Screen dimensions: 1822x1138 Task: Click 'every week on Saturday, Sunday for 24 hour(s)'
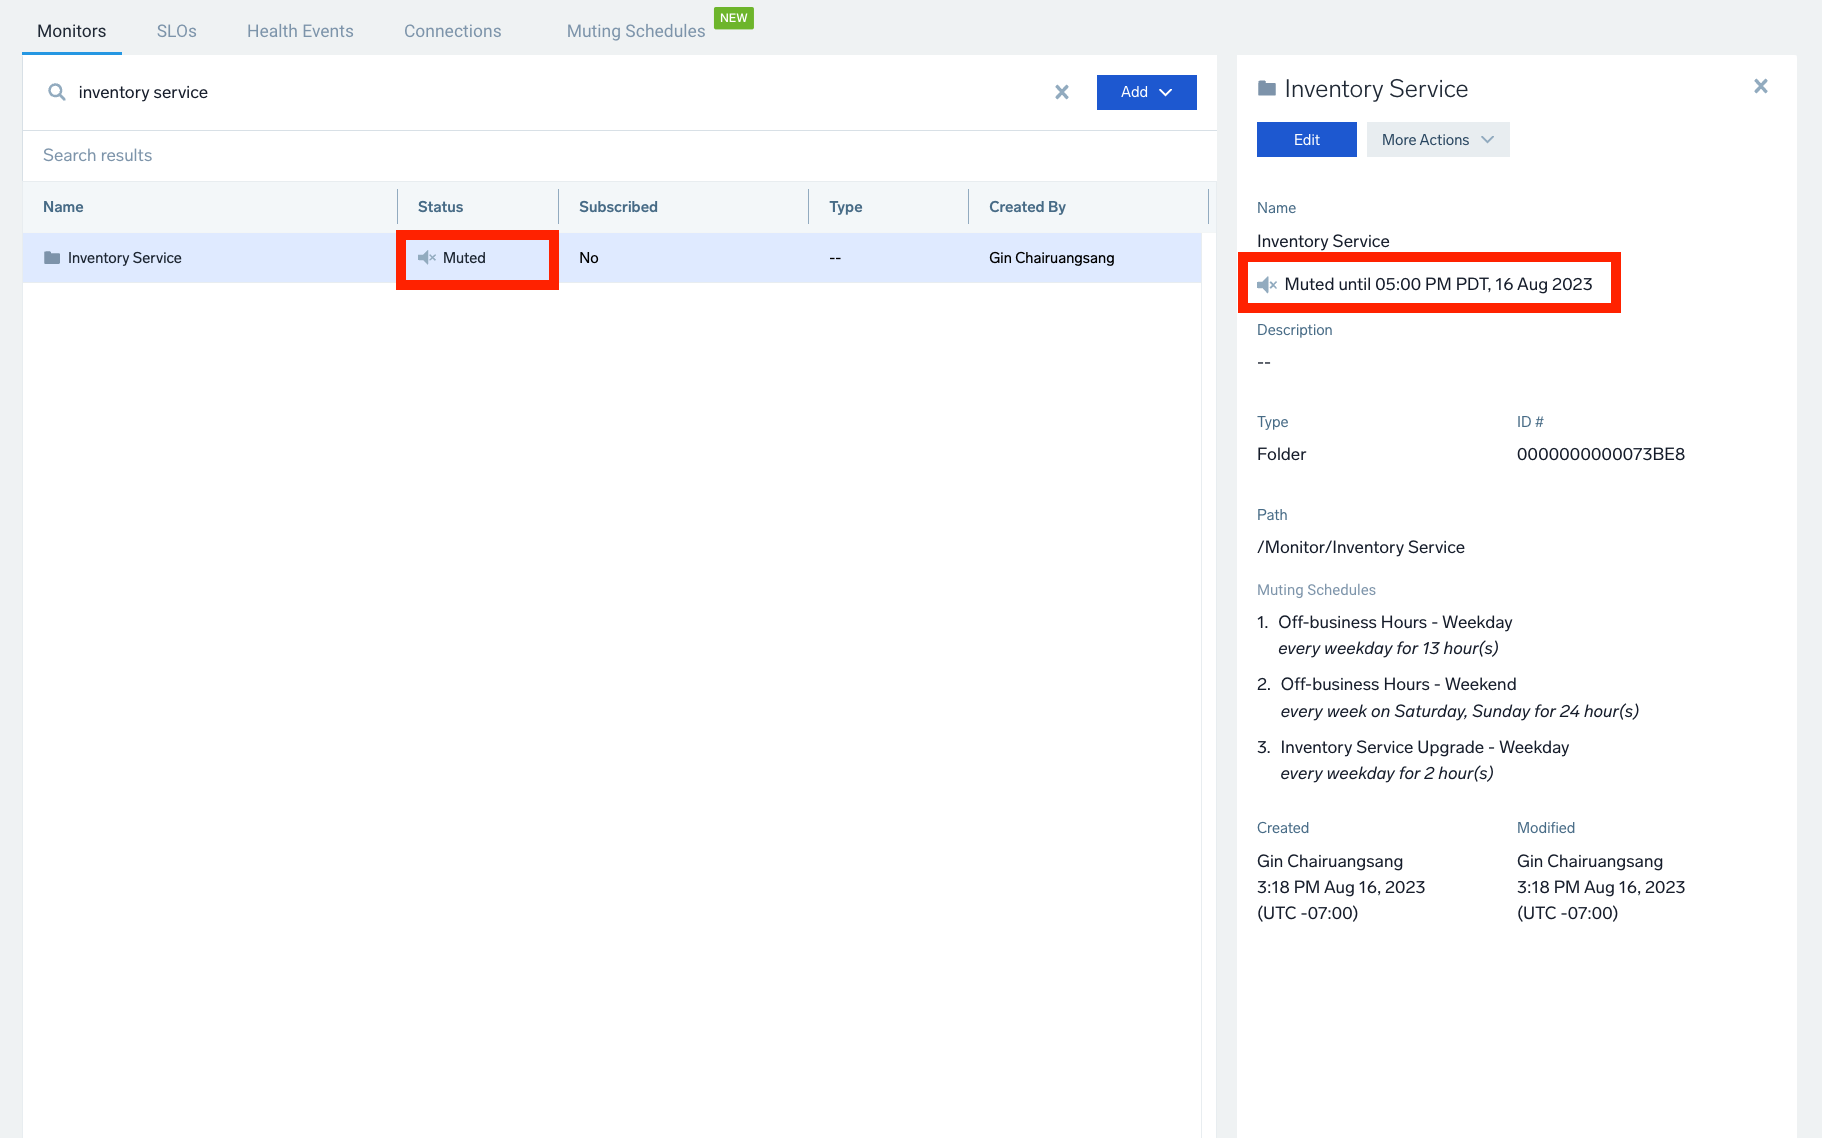tap(1460, 711)
